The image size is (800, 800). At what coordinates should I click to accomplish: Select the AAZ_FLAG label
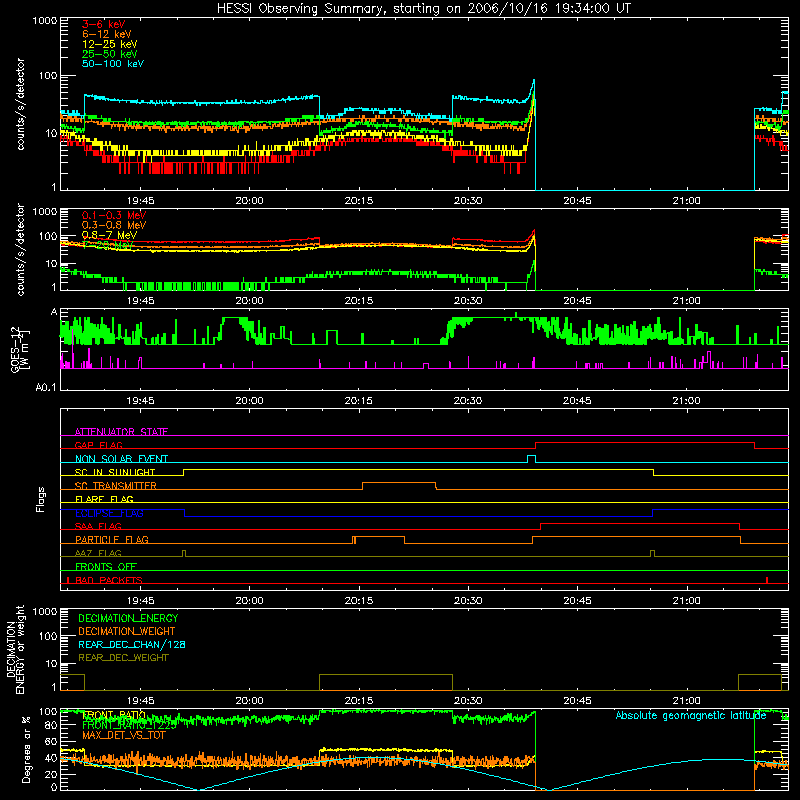pos(98,553)
